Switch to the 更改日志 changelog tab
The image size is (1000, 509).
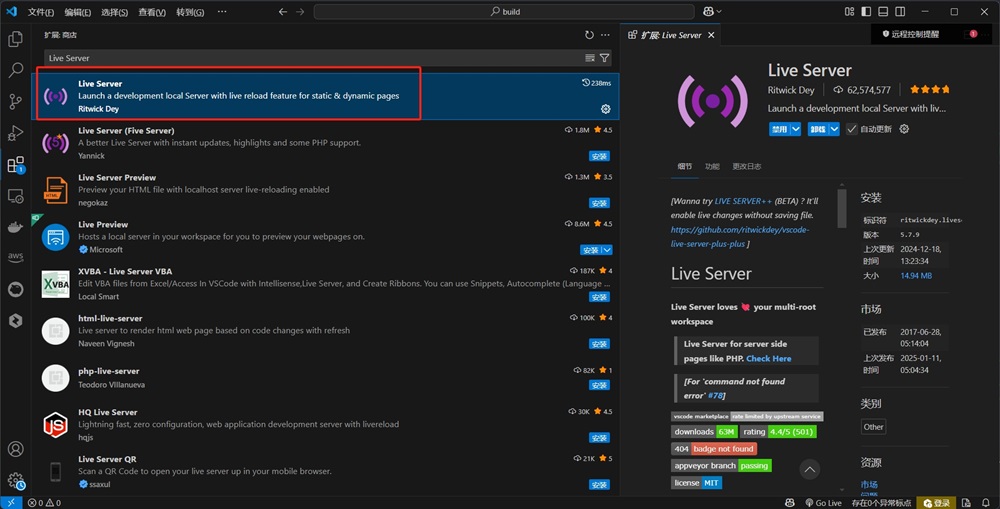point(746,166)
